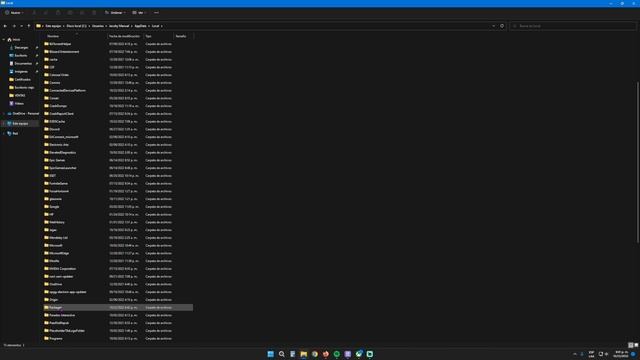640x360 pixels.
Task: Select the PlaceholderTileLogoFolder folder
Action: click(67, 331)
